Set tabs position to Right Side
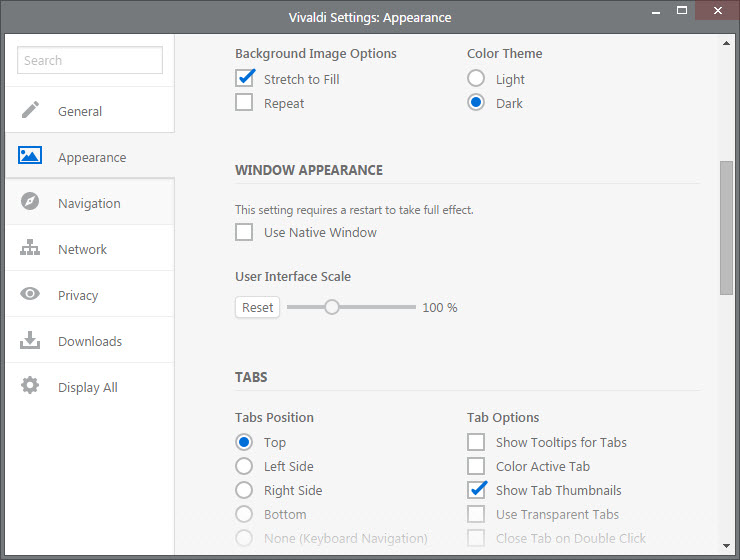The width and height of the screenshot is (740, 560). click(244, 490)
